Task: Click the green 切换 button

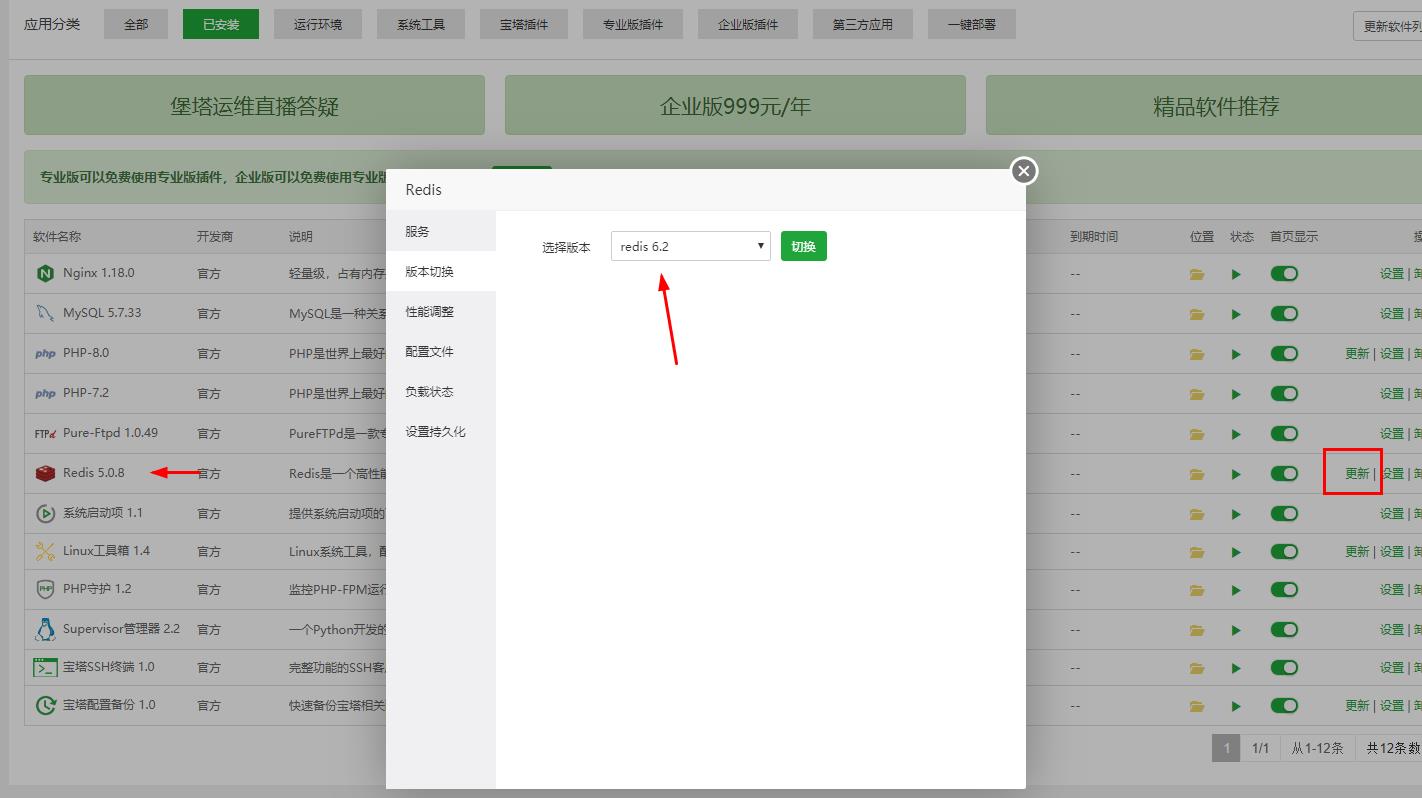Action: [x=803, y=245]
